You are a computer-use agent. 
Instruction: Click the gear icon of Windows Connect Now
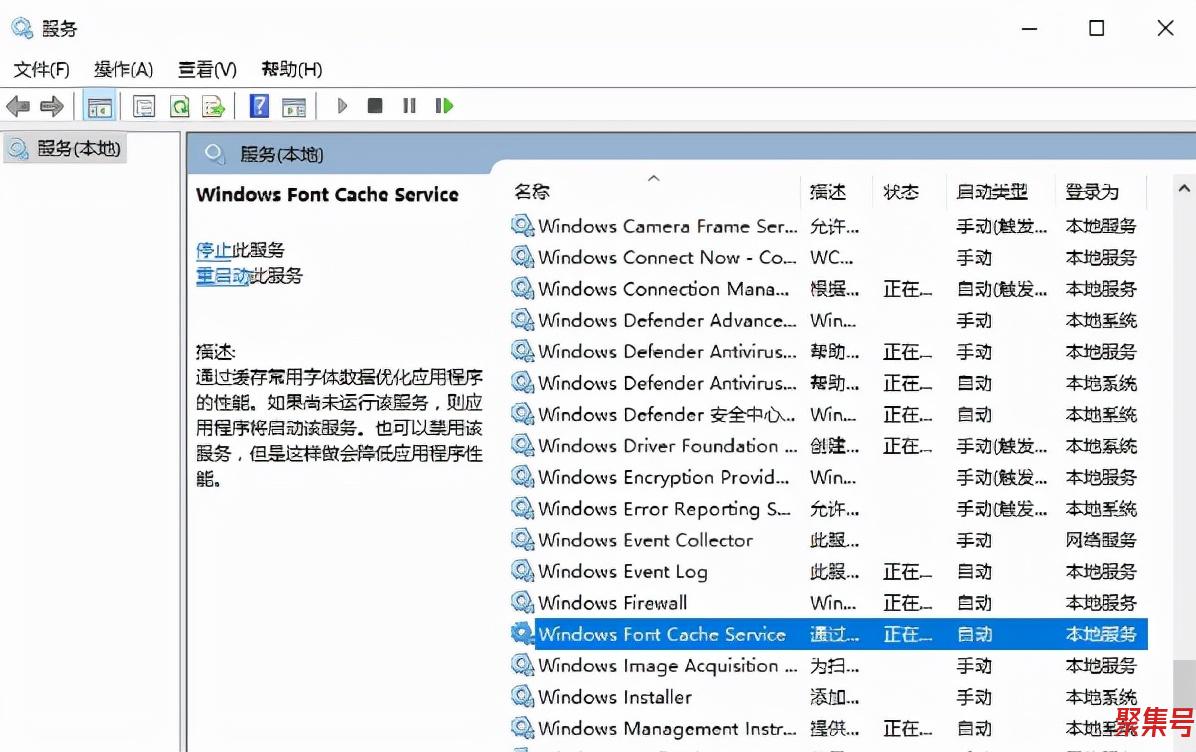click(522, 257)
